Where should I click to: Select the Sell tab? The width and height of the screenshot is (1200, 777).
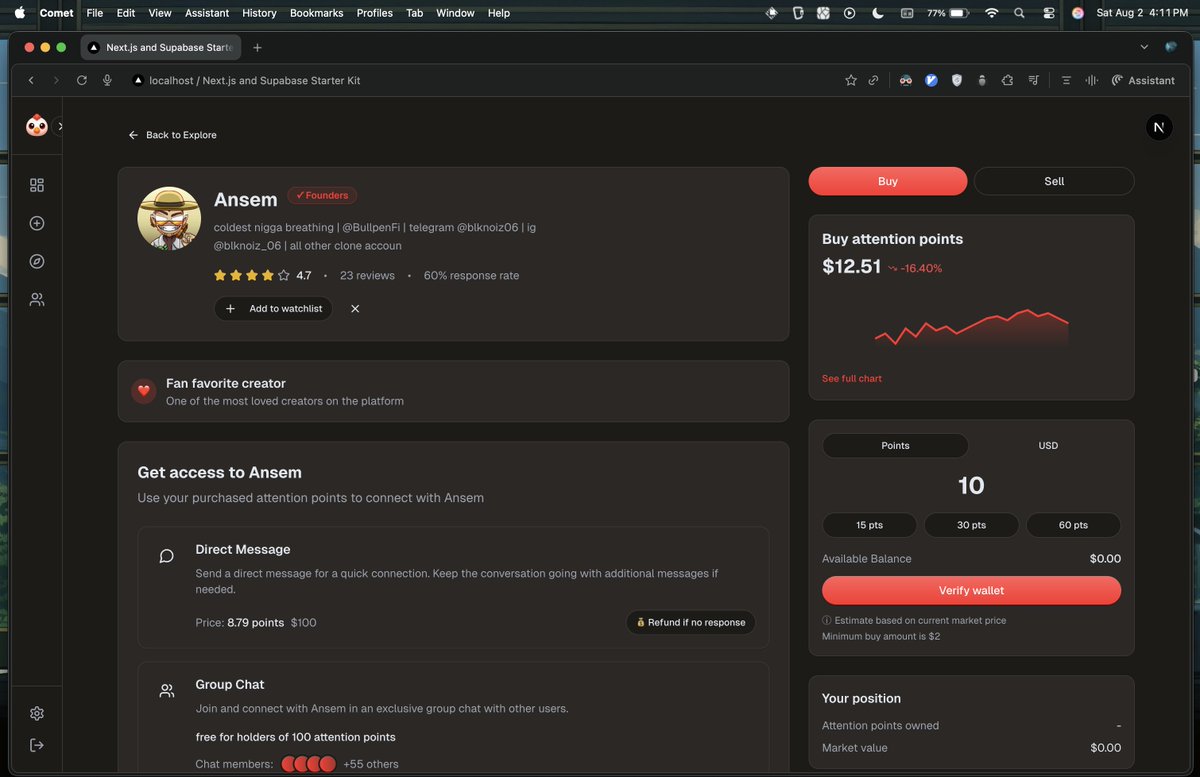[1054, 181]
